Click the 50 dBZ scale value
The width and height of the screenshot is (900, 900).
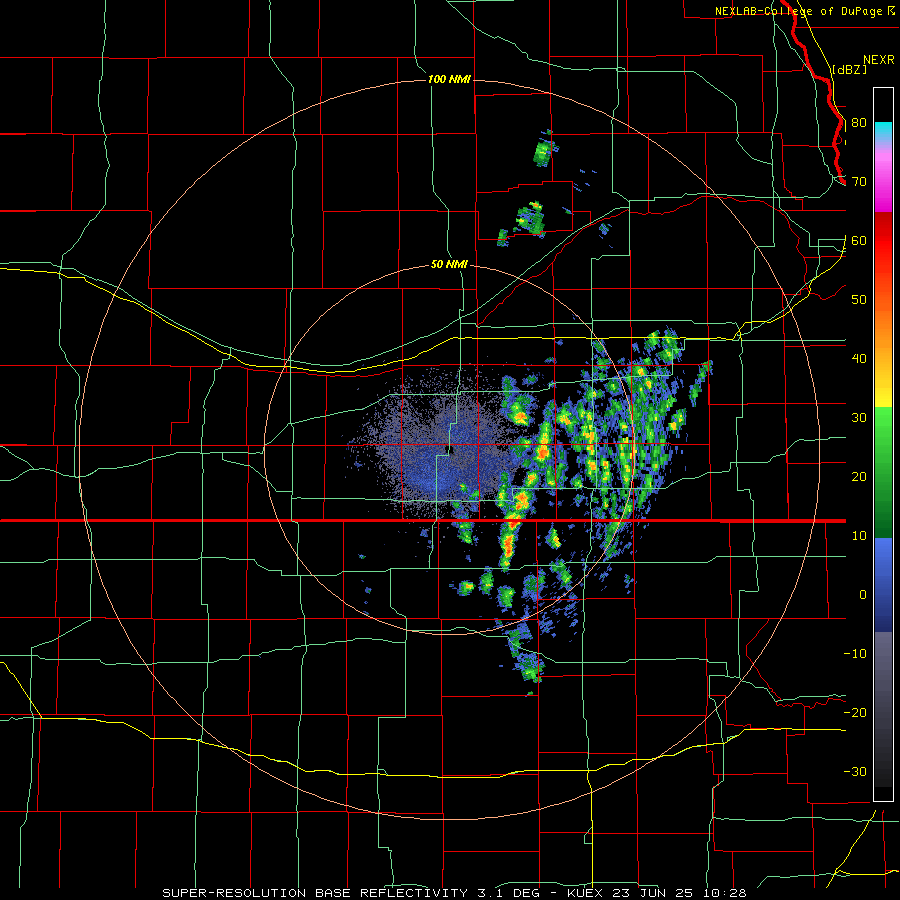click(859, 300)
